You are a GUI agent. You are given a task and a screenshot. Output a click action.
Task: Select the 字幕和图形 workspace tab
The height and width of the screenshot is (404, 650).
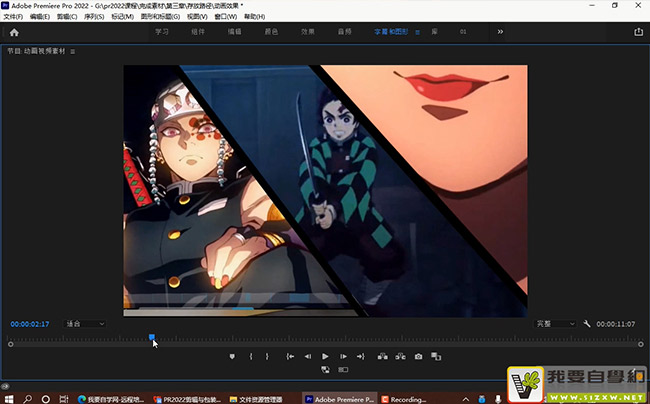[391, 32]
